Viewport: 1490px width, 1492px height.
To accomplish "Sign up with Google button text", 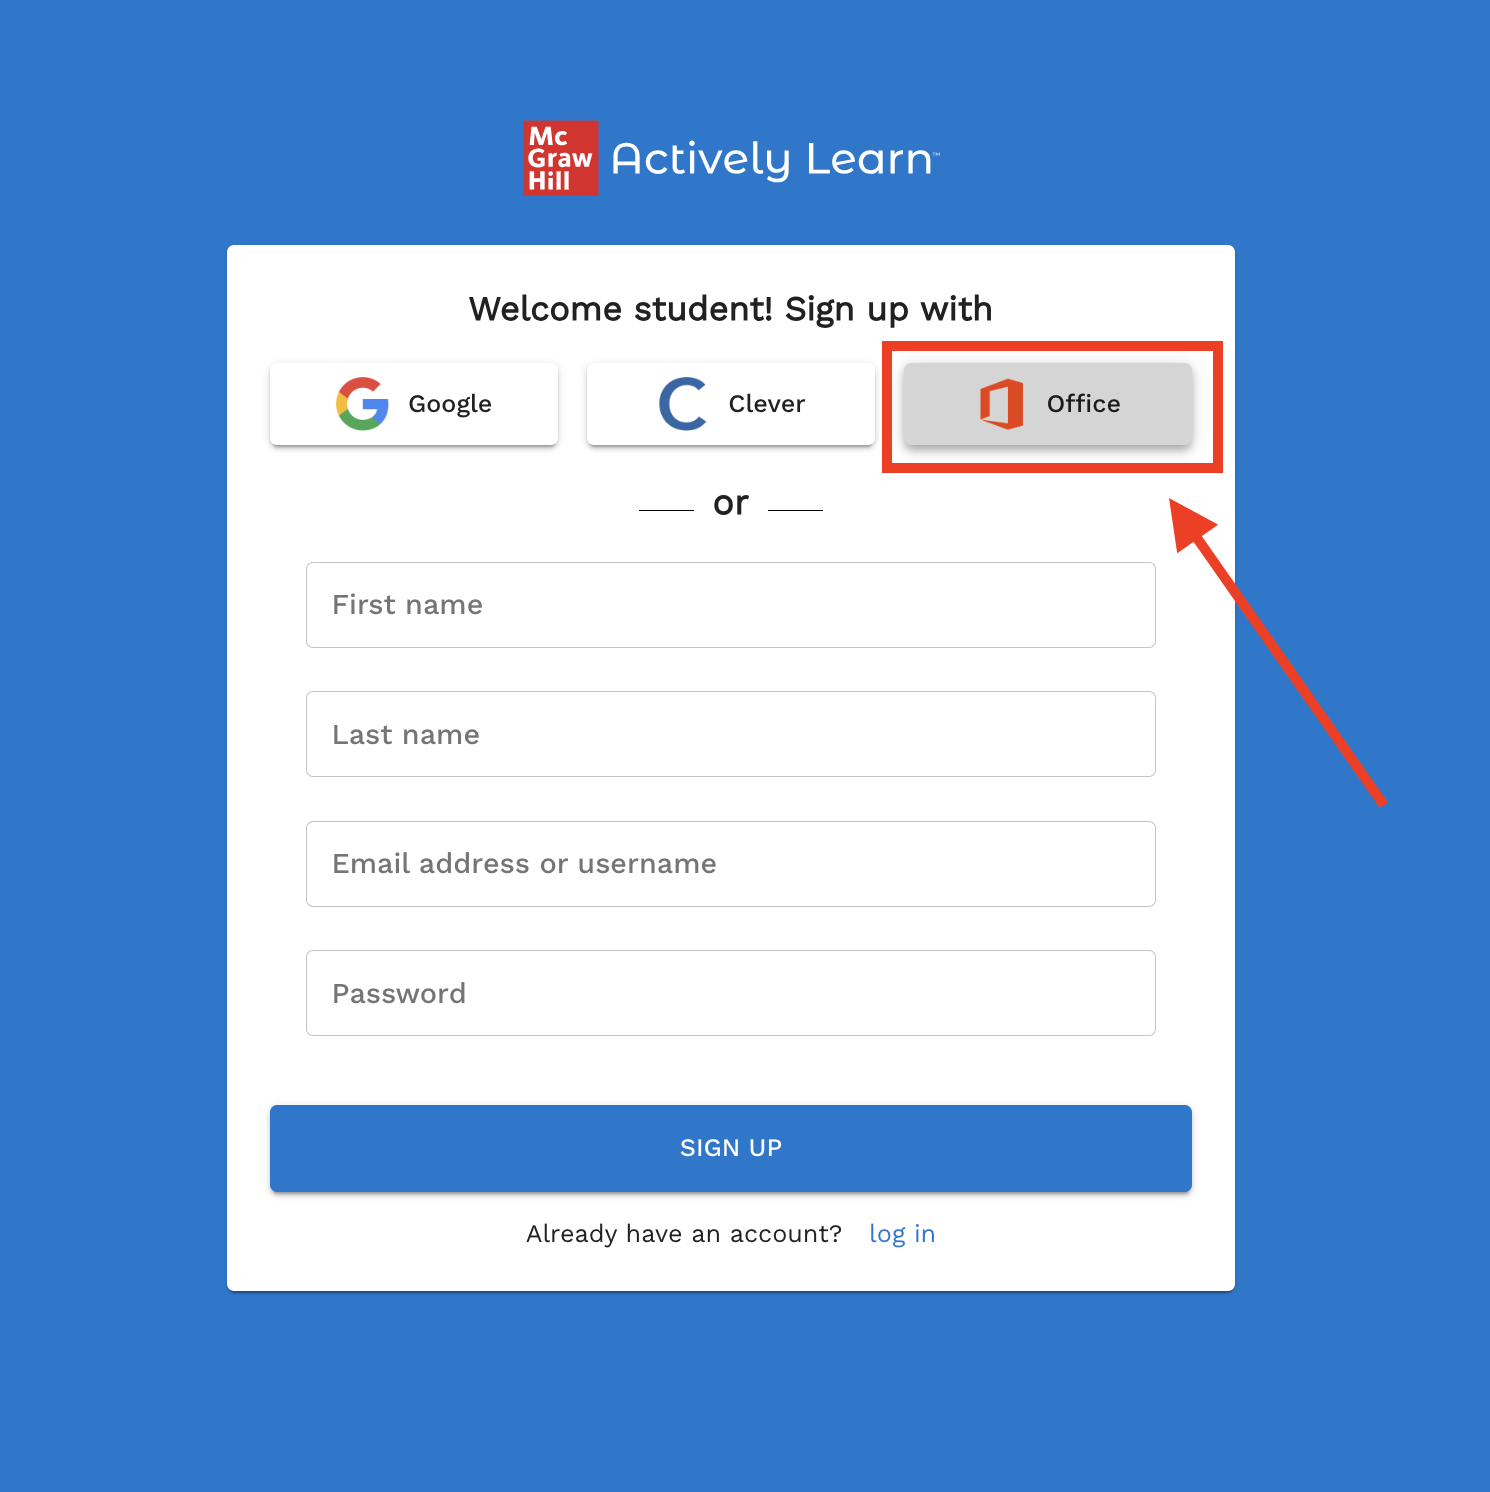I will pos(450,404).
